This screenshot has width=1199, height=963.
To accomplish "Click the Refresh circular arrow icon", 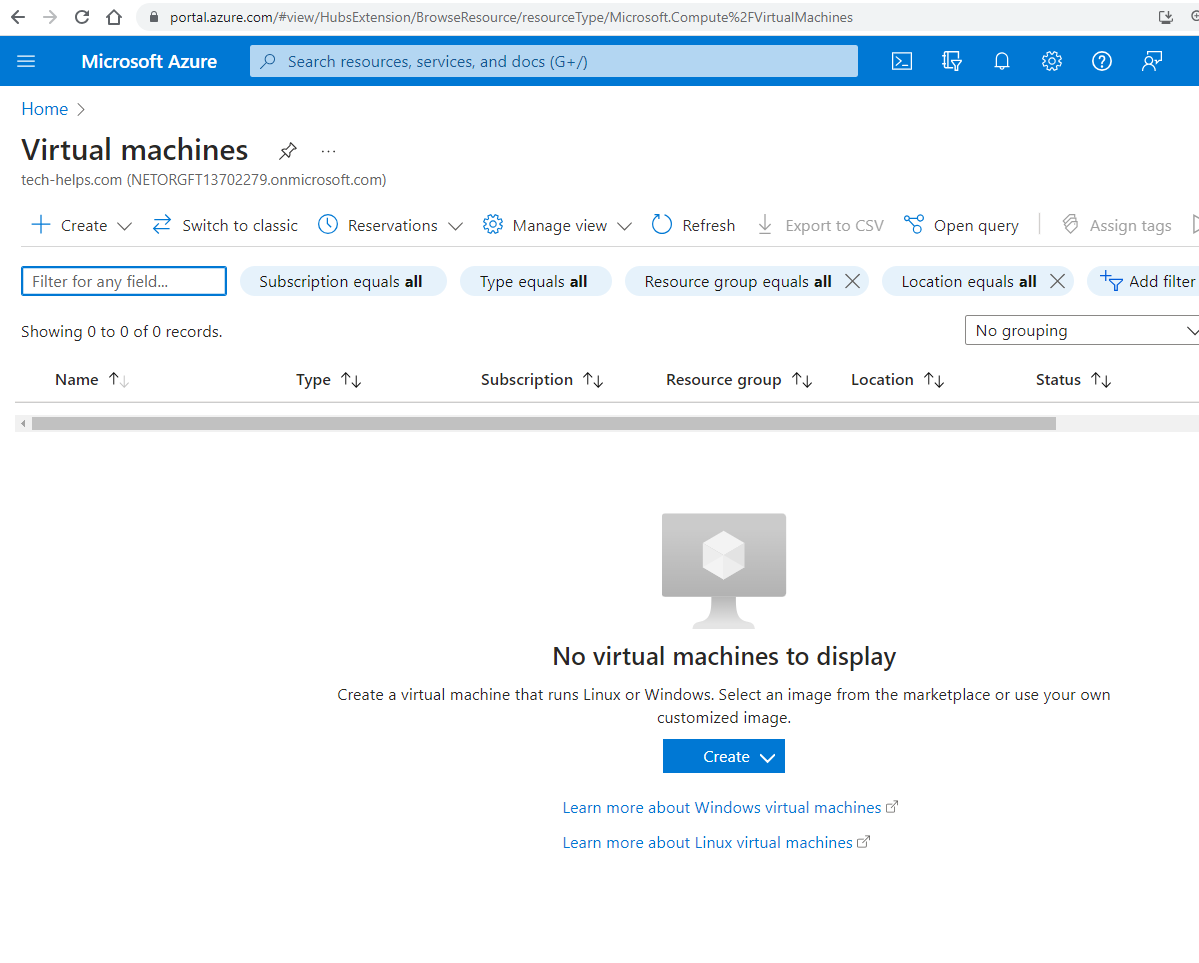I will 661,225.
